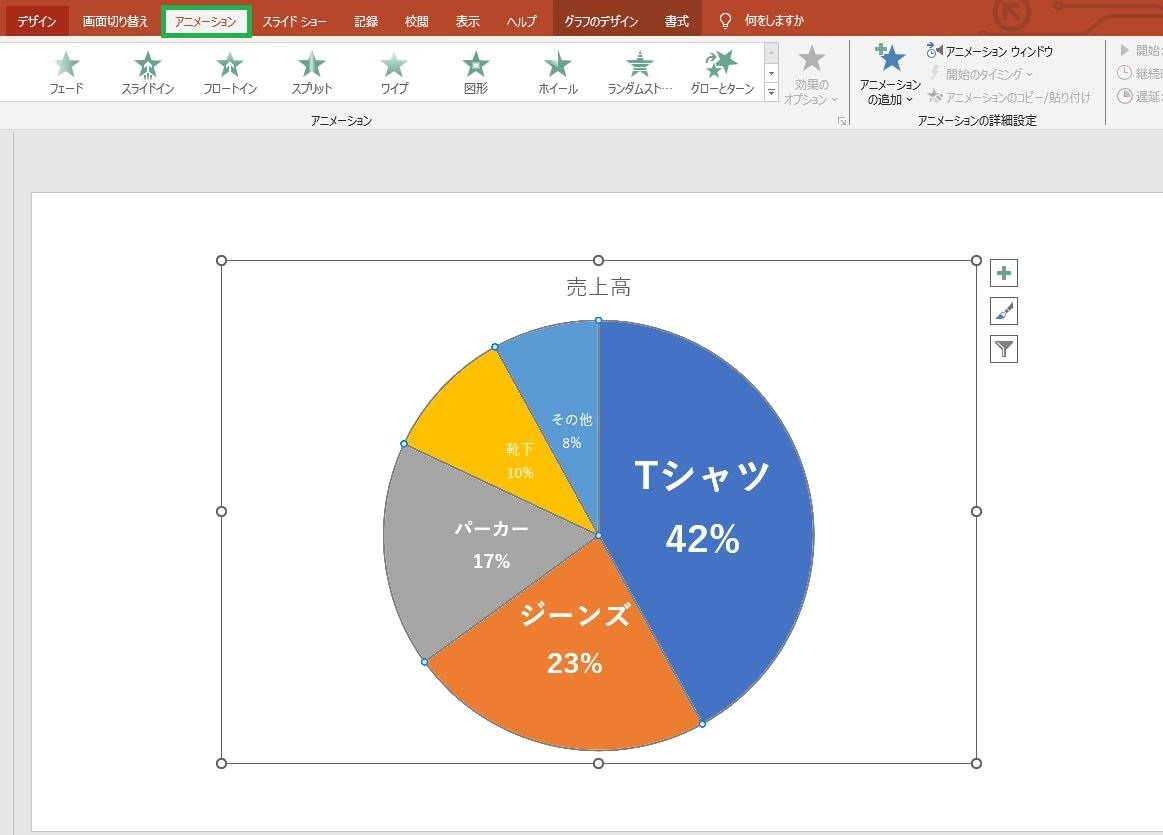This screenshot has height=835, width=1163.
Task: Open the 表示 tab
Action: pos(467,22)
